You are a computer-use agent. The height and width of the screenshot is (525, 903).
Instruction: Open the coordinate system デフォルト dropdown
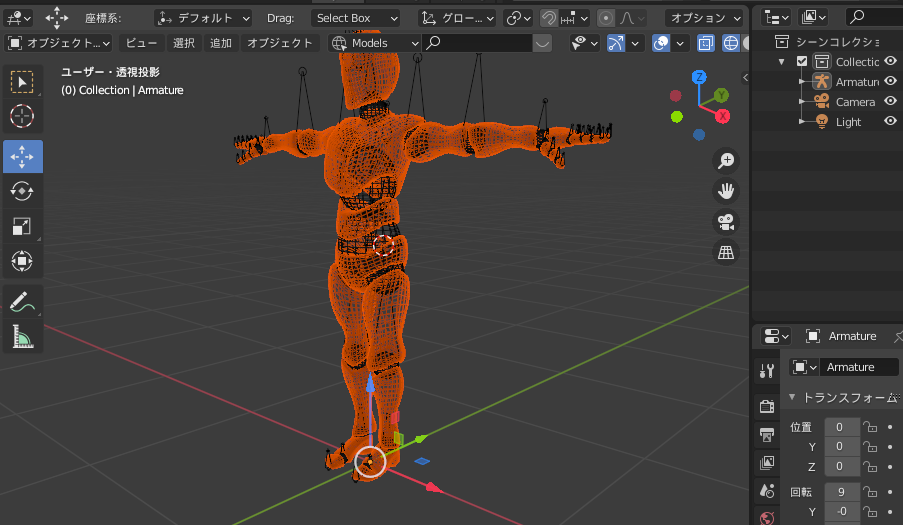pyautogui.click(x=203, y=18)
